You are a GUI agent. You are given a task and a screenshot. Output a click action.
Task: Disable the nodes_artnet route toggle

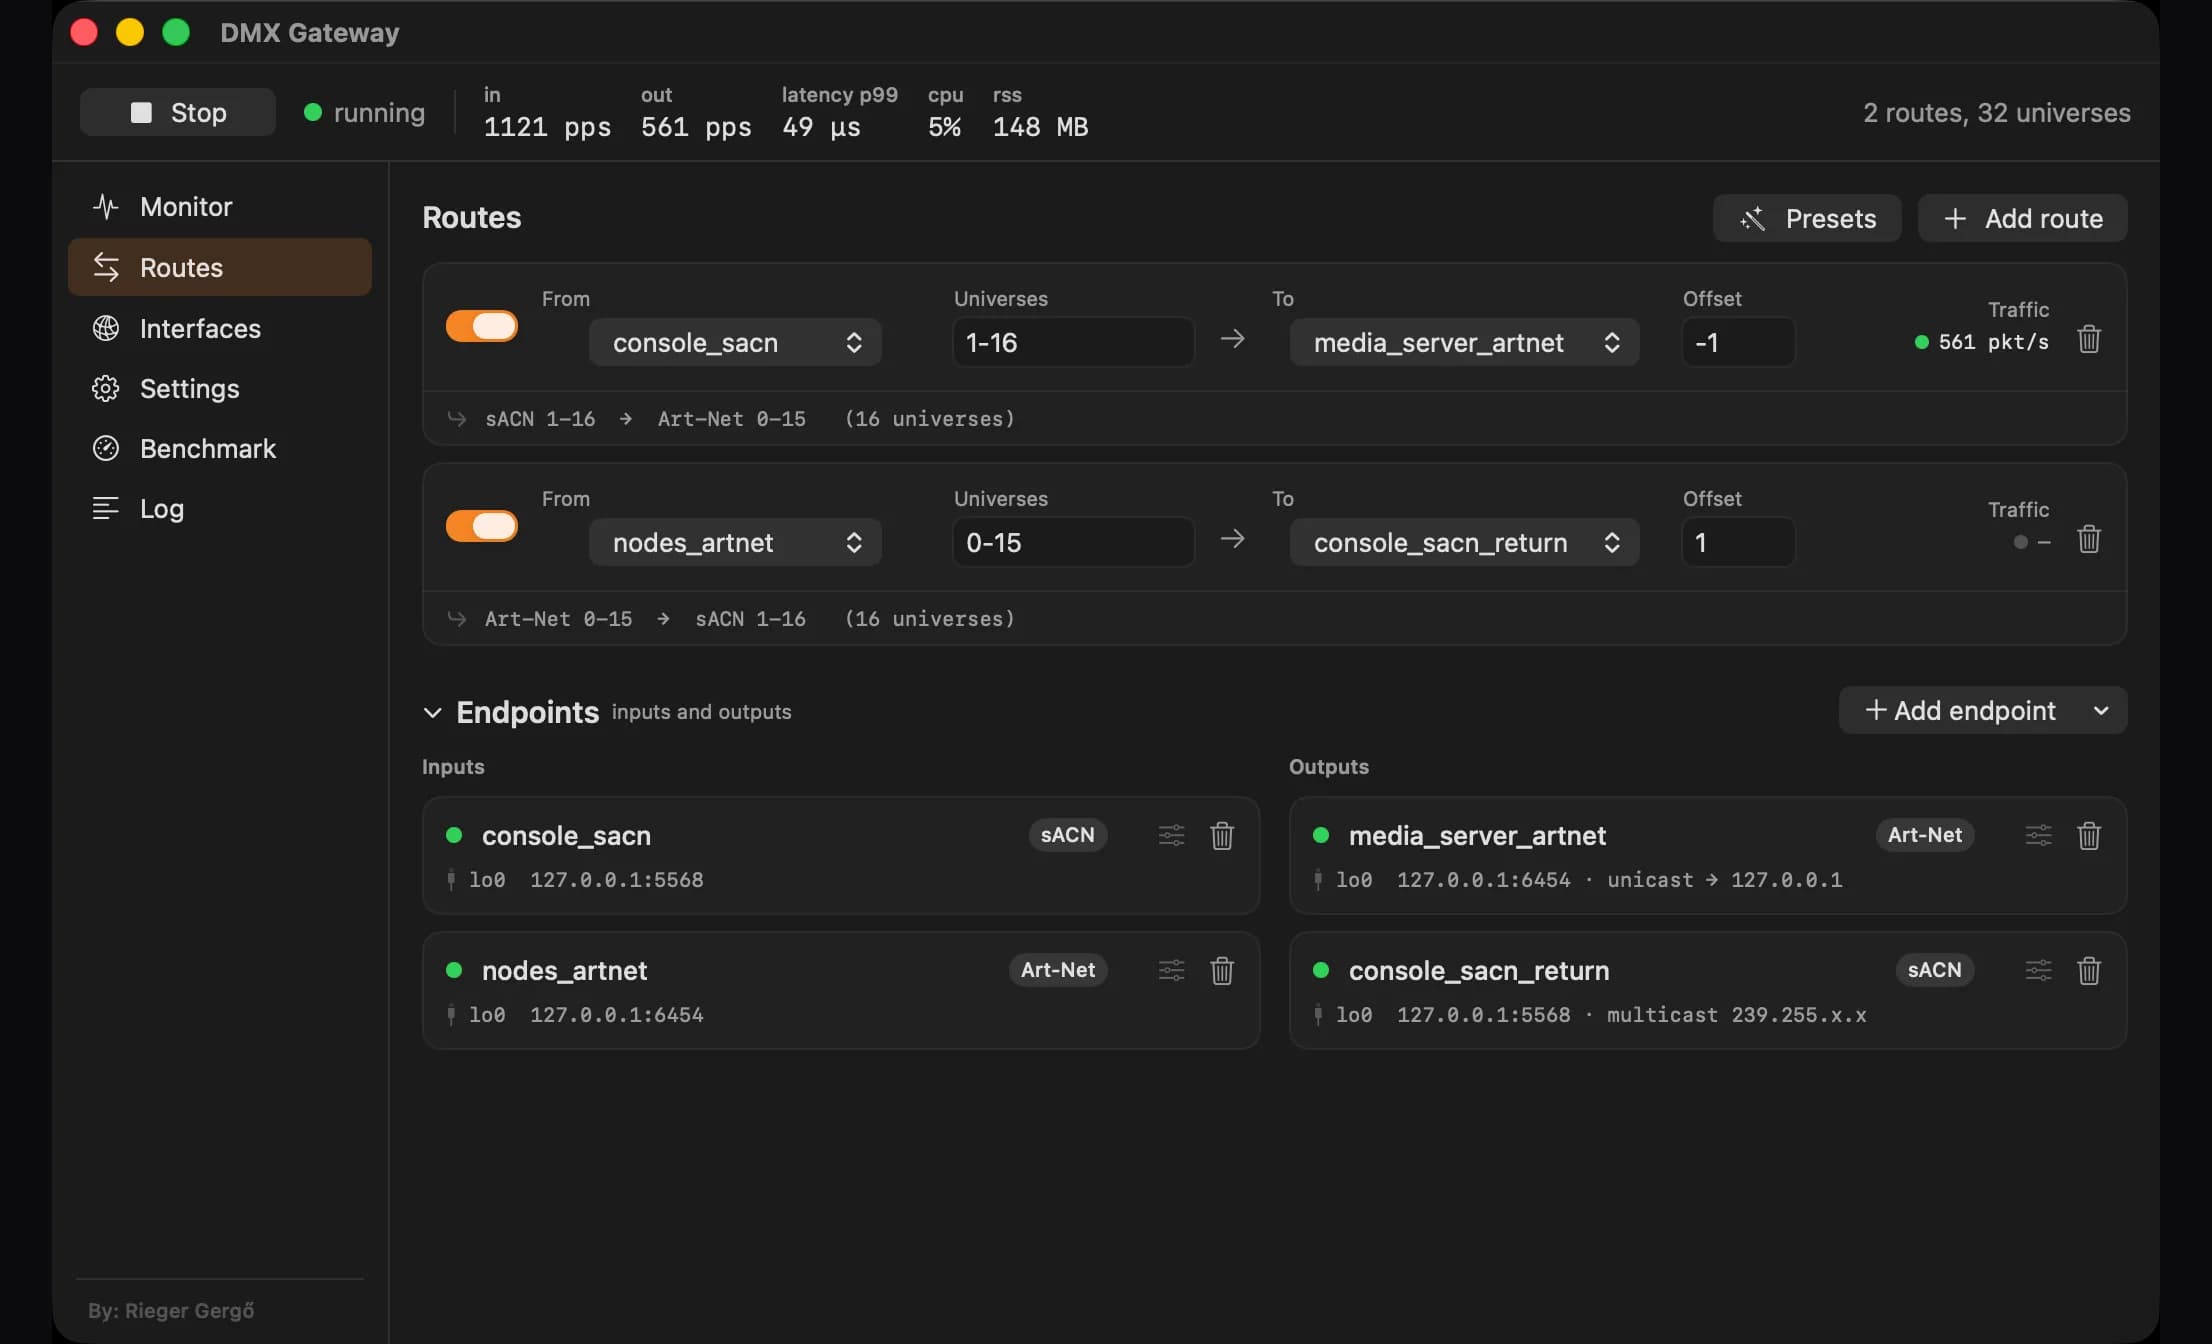pos(482,526)
